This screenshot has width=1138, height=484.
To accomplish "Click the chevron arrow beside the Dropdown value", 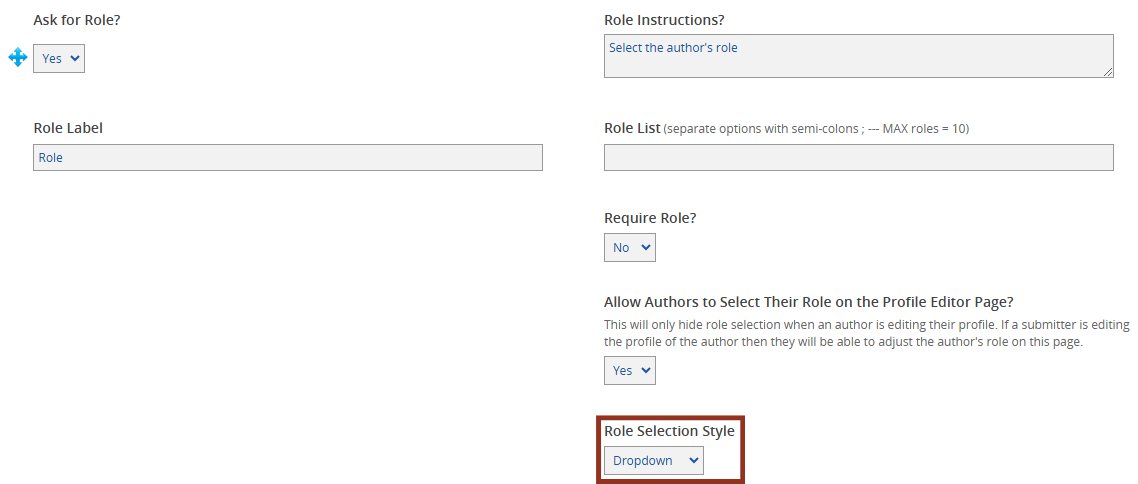I will click(x=694, y=460).
